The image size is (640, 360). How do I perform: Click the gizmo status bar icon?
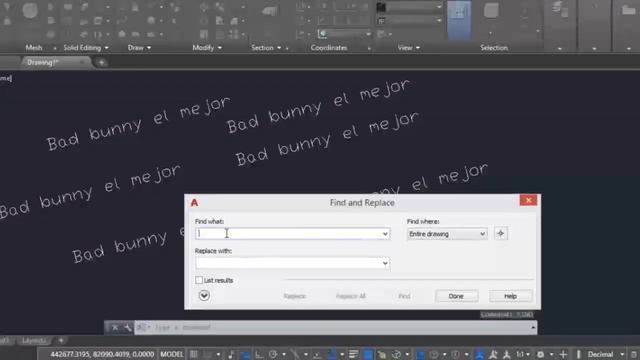click(456, 354)
